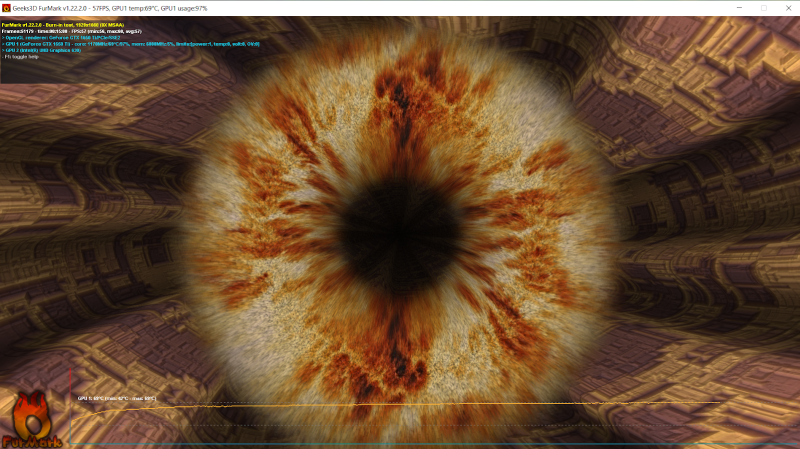800x449 pixels.
Task: Click the 'OpenGL renderer: GeForce GTX' line
Action: tap(61, 38)
